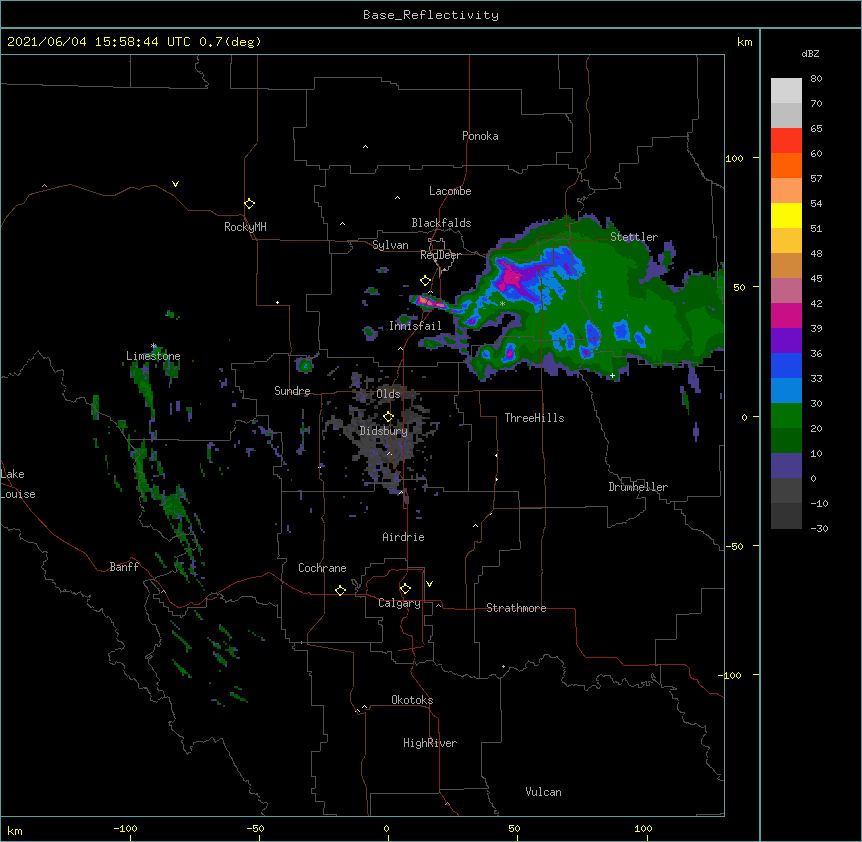Select the yellow 51–54 dBZ legend swatch
862x842 pixels.
pos(786,215)
